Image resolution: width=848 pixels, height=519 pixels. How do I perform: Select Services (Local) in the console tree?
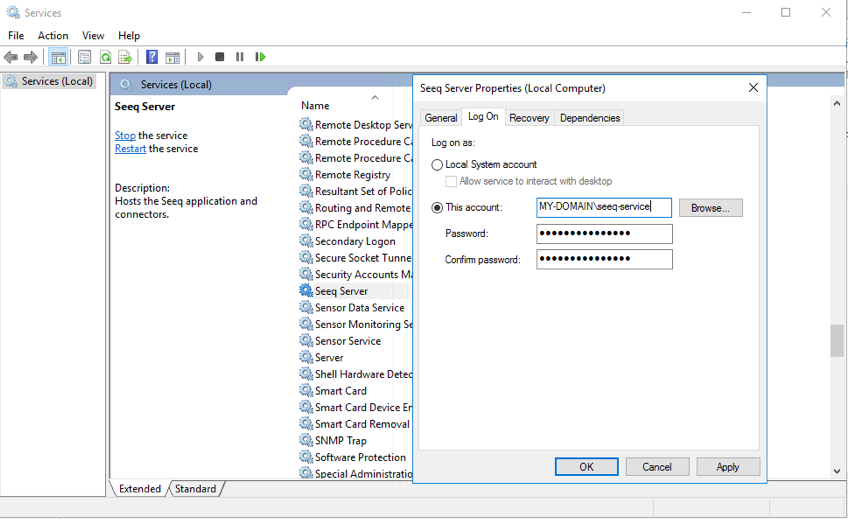56,82
